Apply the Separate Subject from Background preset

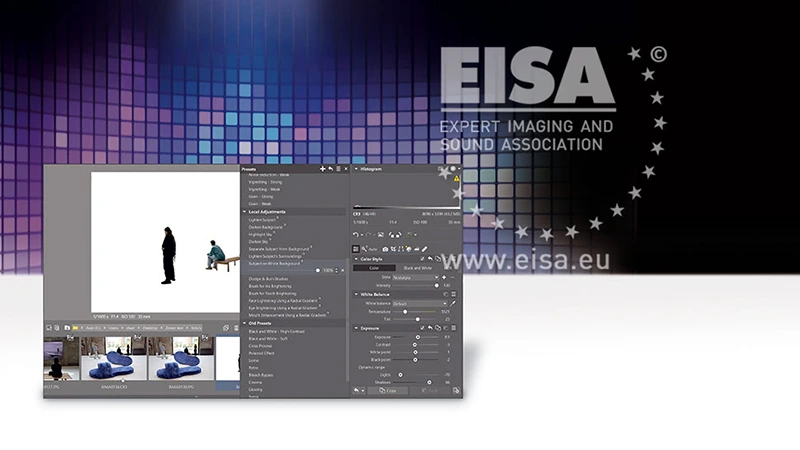click(x=279, y=249)
